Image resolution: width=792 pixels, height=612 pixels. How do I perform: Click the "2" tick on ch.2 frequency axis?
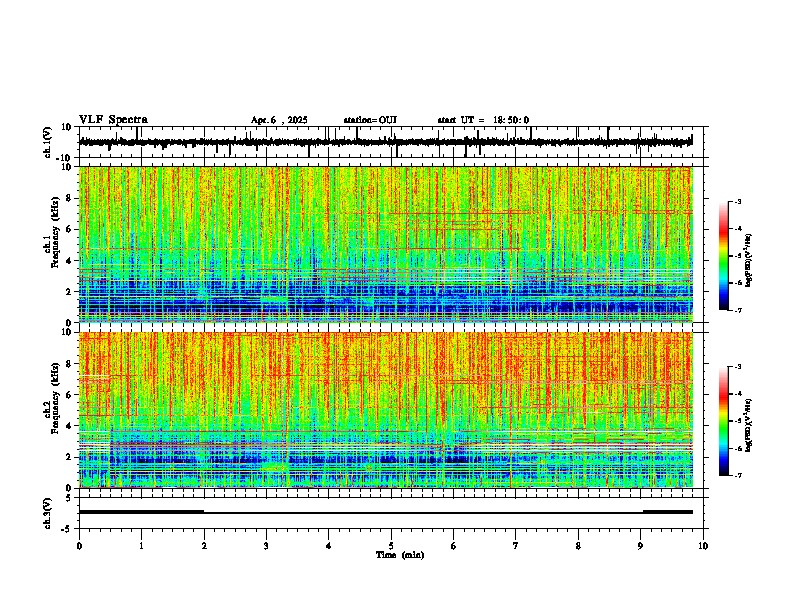(x=69, y=457)
